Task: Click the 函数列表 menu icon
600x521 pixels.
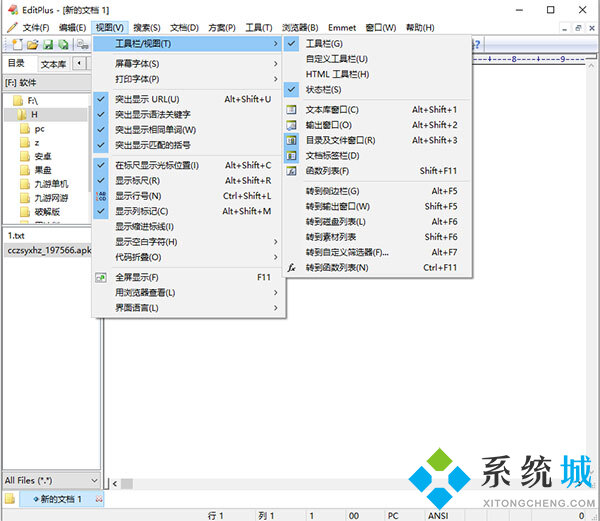Action: coord(291,171)
